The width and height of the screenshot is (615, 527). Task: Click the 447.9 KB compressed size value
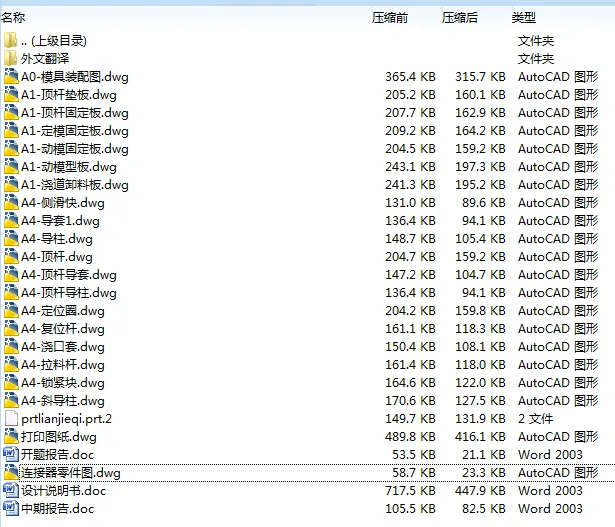(x=480, y=491)
